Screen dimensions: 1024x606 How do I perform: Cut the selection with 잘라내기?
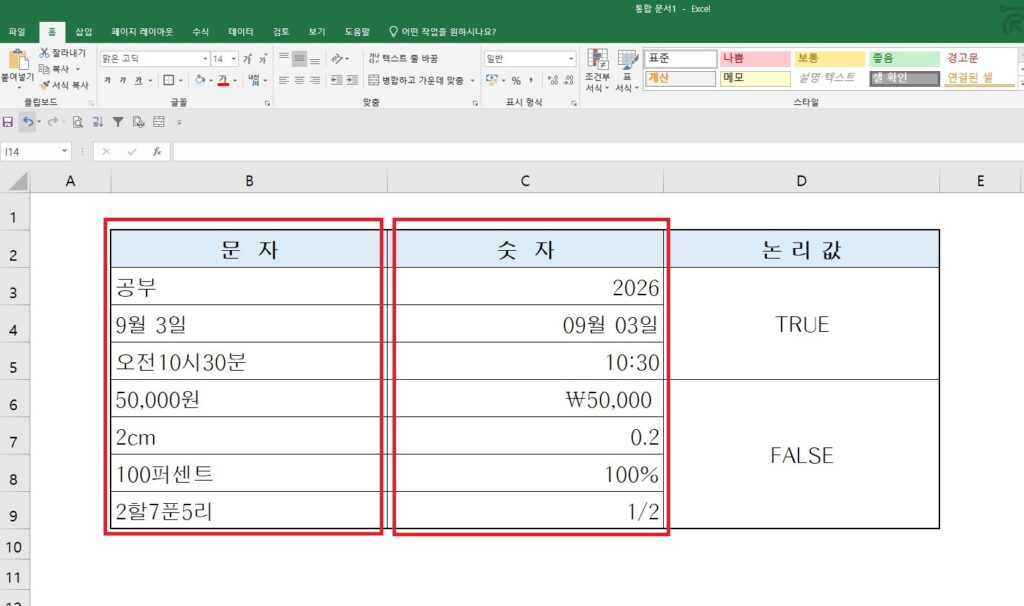point(63,53)
